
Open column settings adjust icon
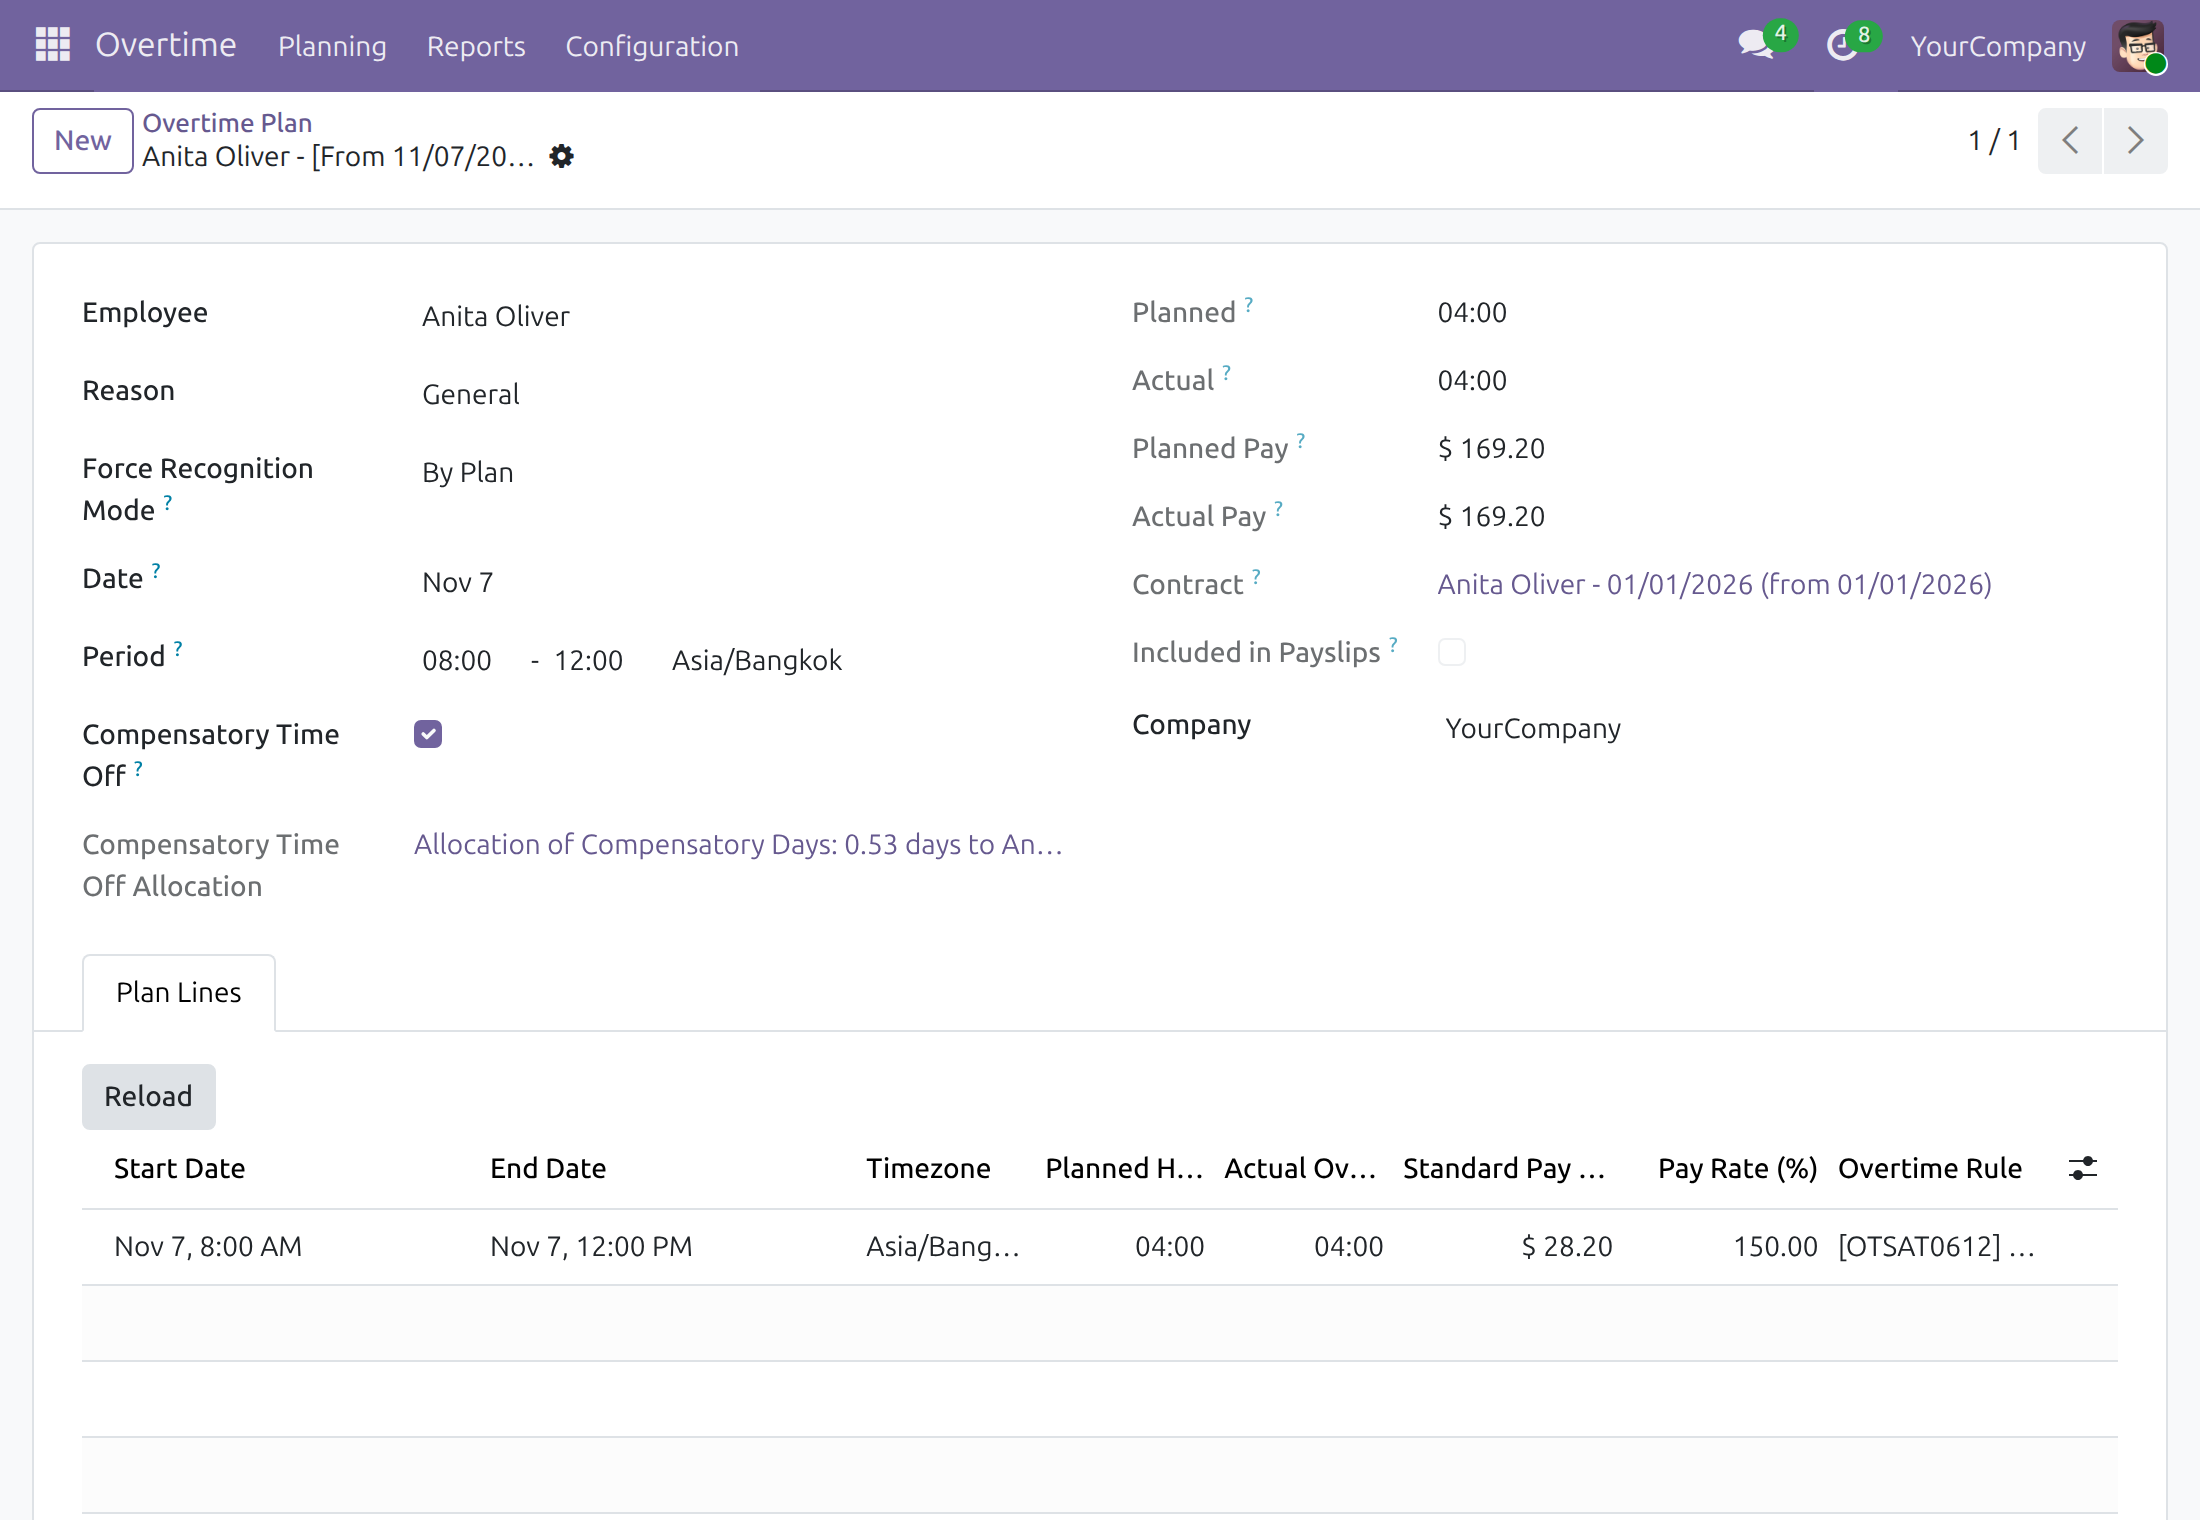point(2082,1168)
